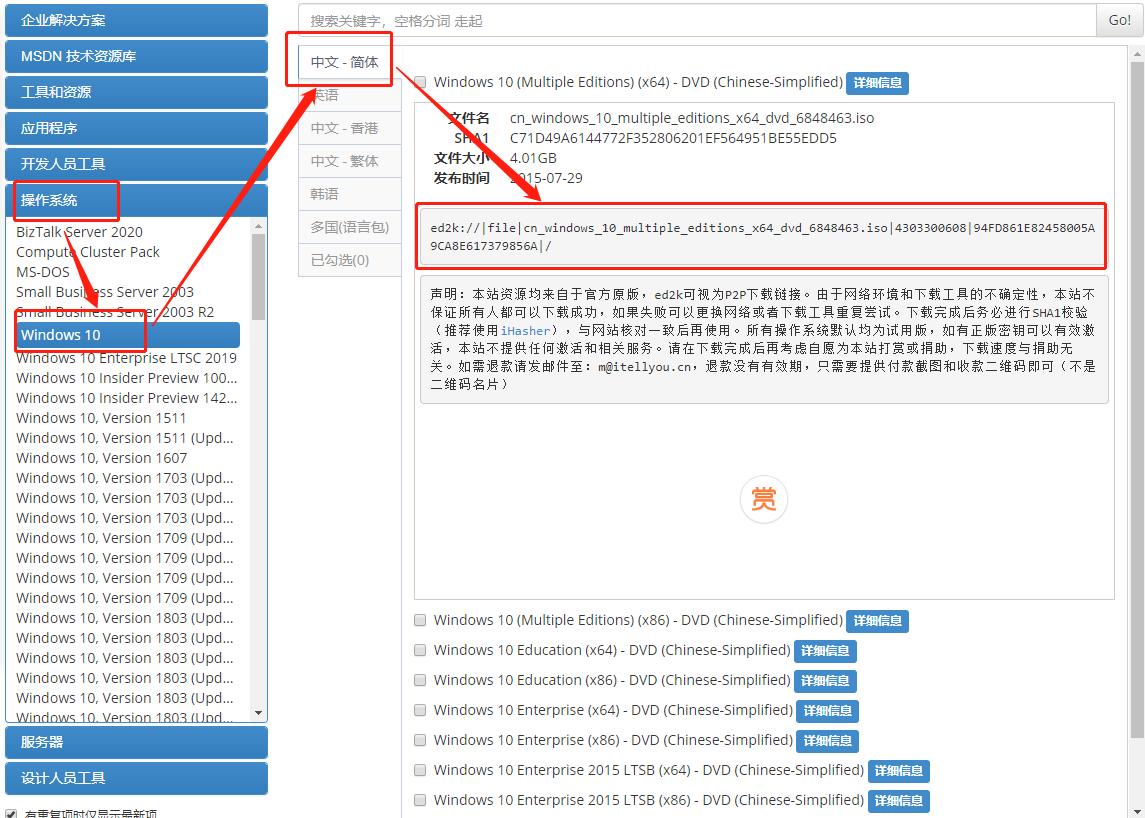The height and width of the screenshot is (818, 1145).
Task: Click the search keyword input field
Action: pos(697,20)
